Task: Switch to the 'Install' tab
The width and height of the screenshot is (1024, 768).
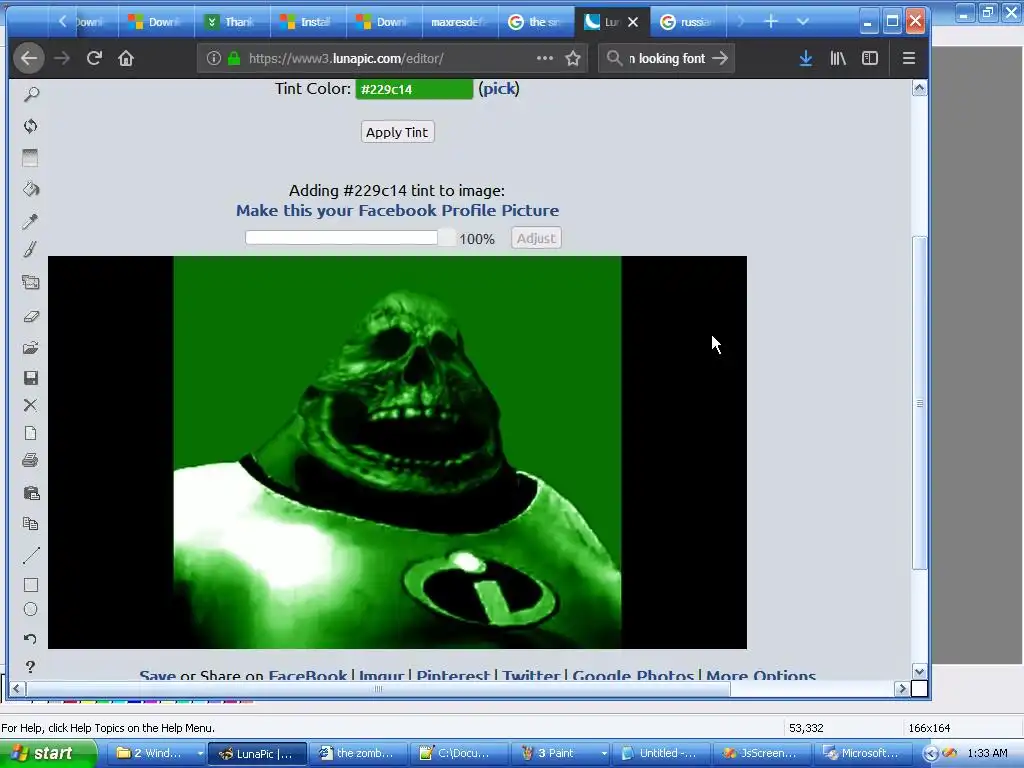Action: click(x=308, y=22)
